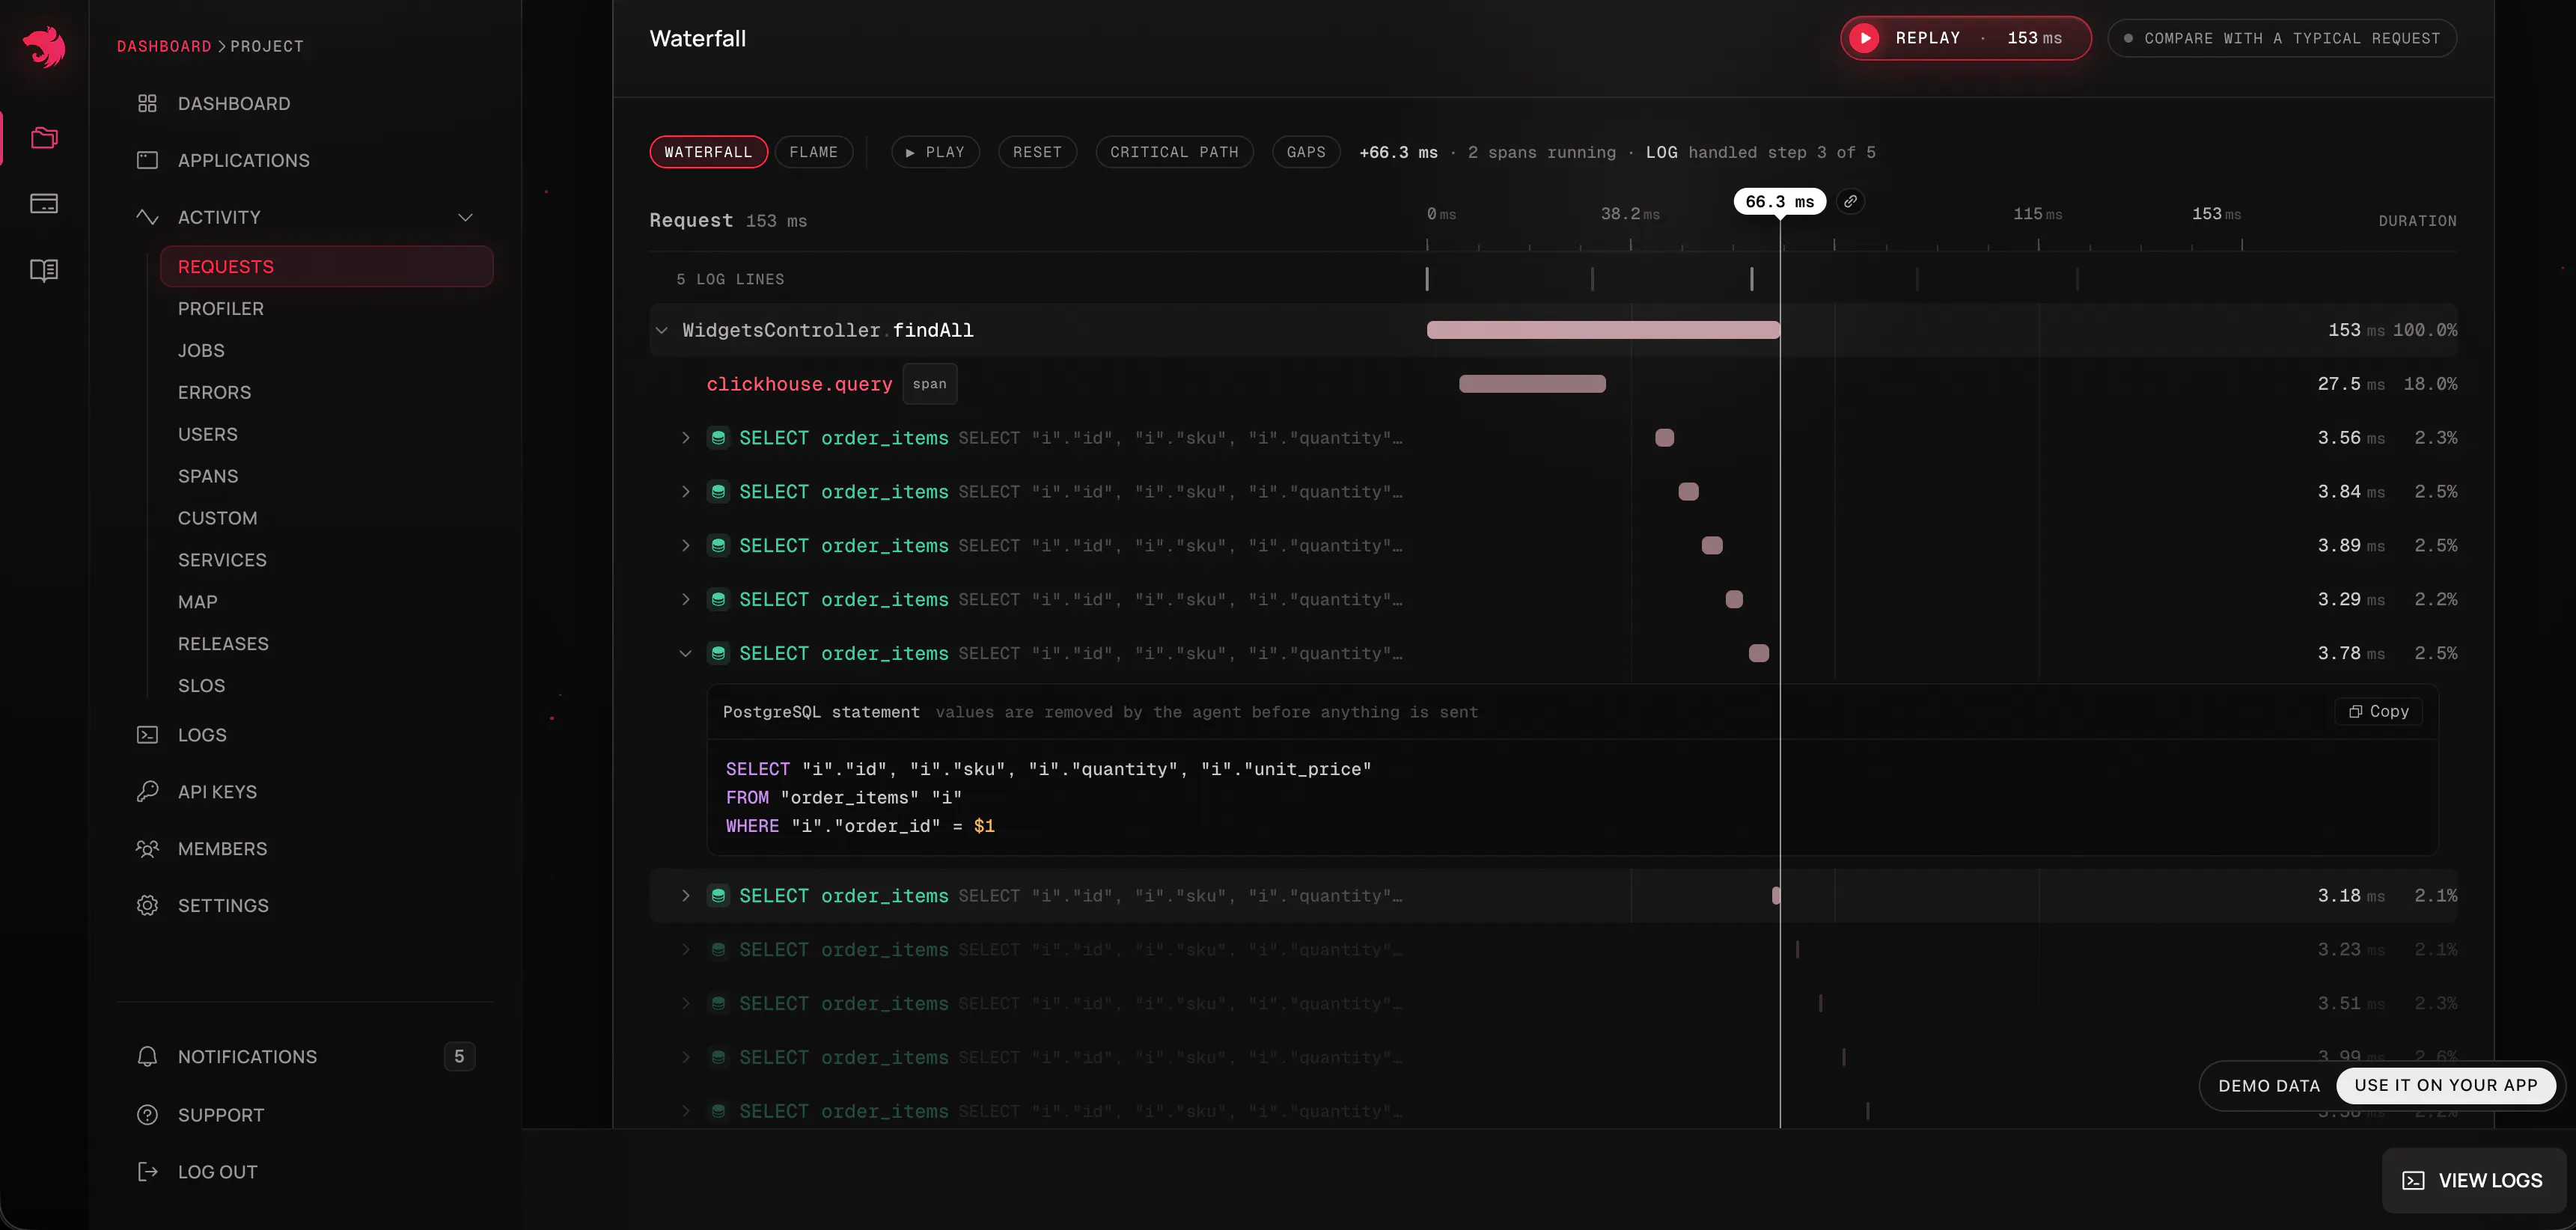Toggle Critical Path highlighting
The width and height of the screenshot is (2576, 1230).
coord(1174,152)
